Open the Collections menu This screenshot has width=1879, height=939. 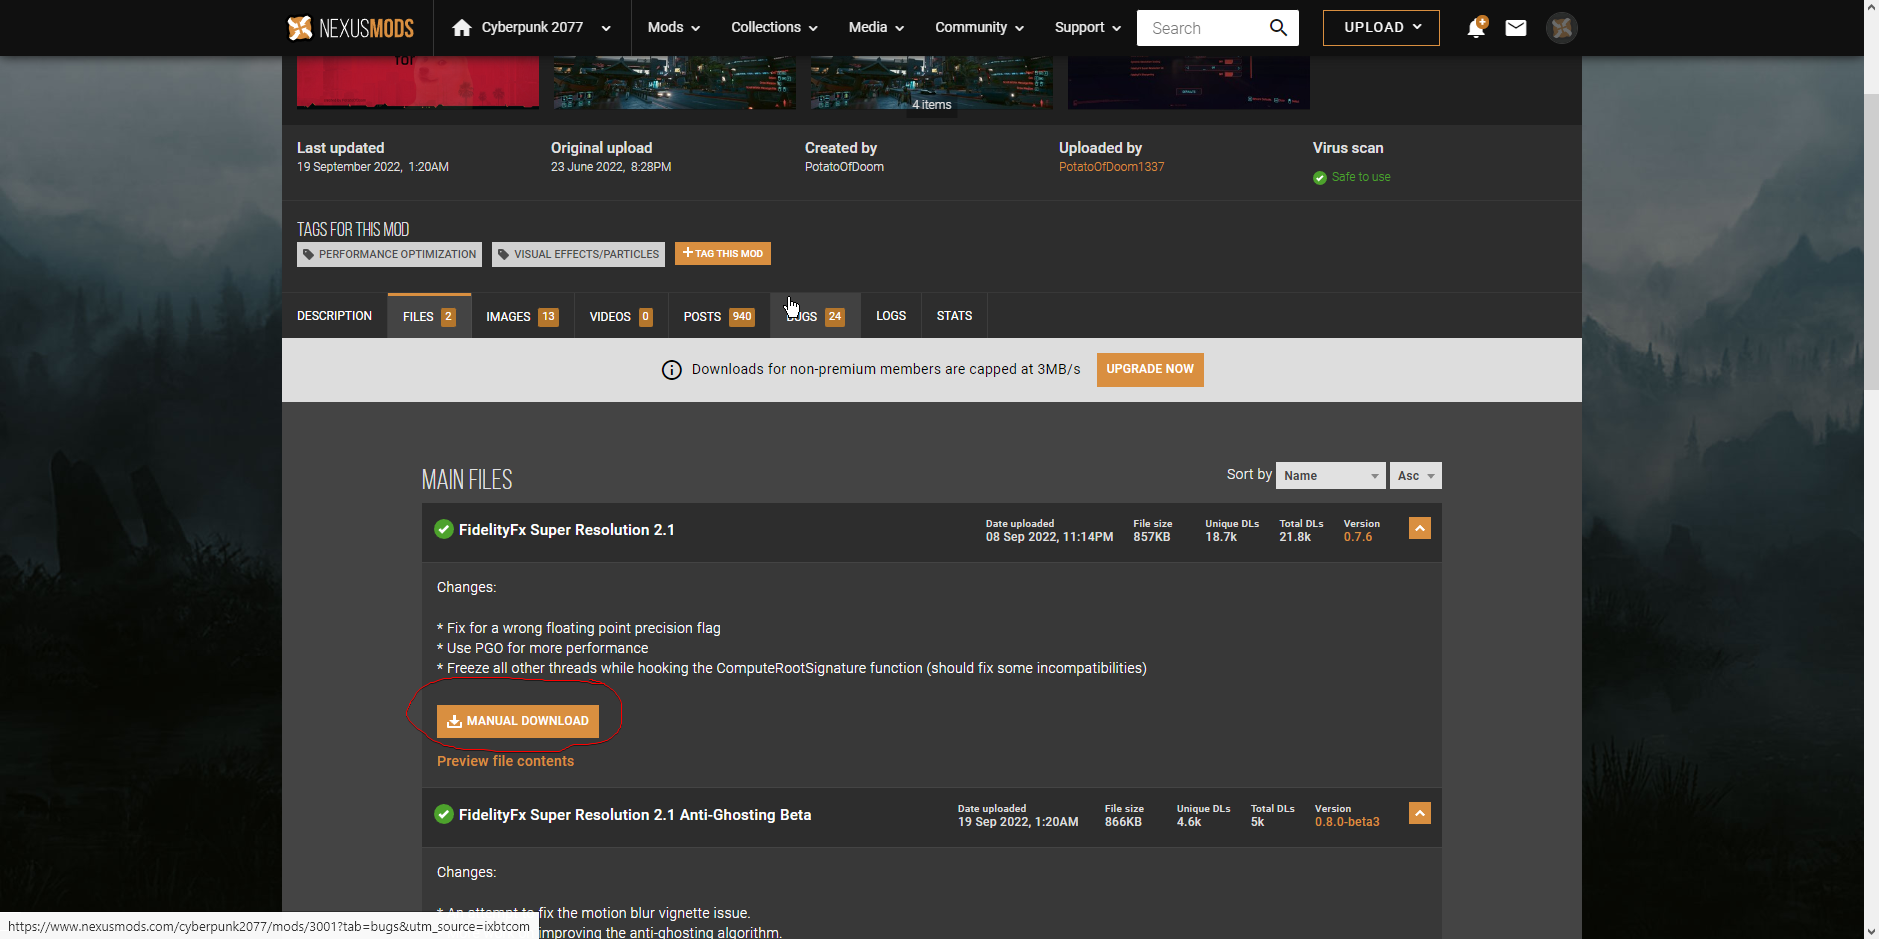coord(774,28)
